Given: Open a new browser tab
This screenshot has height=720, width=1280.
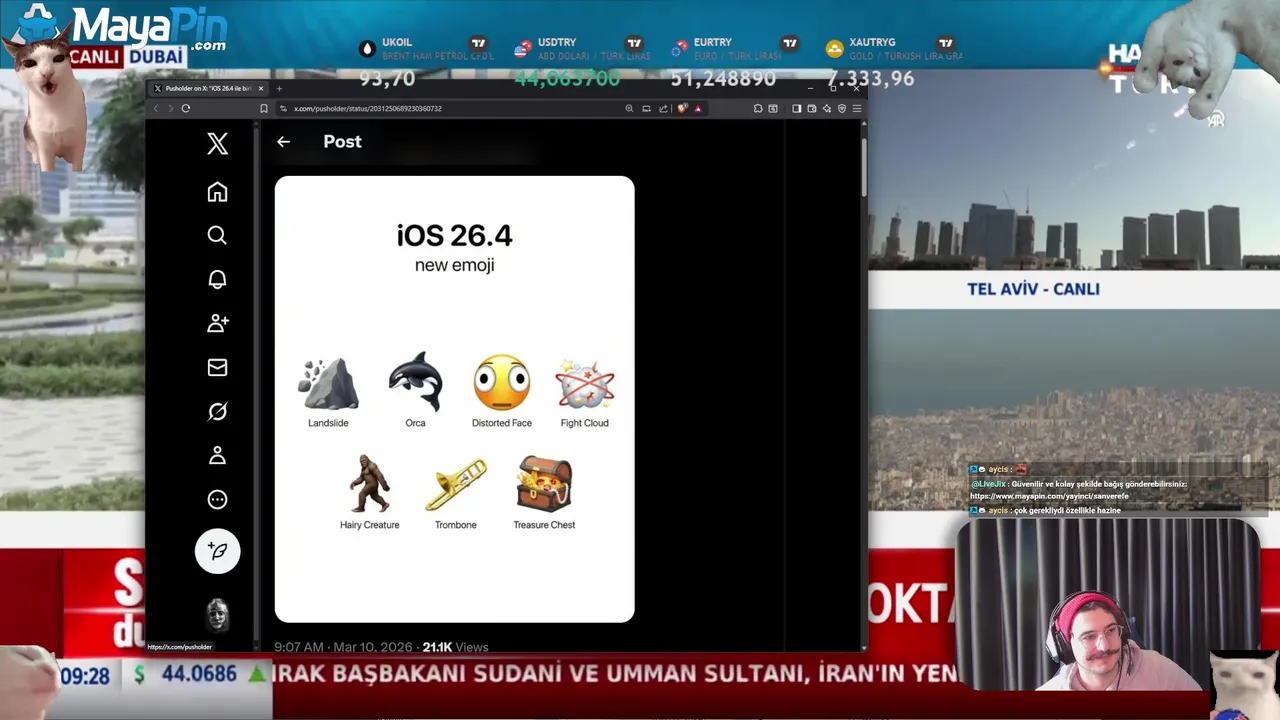Looking at the screenshot, I should [279, 88].
